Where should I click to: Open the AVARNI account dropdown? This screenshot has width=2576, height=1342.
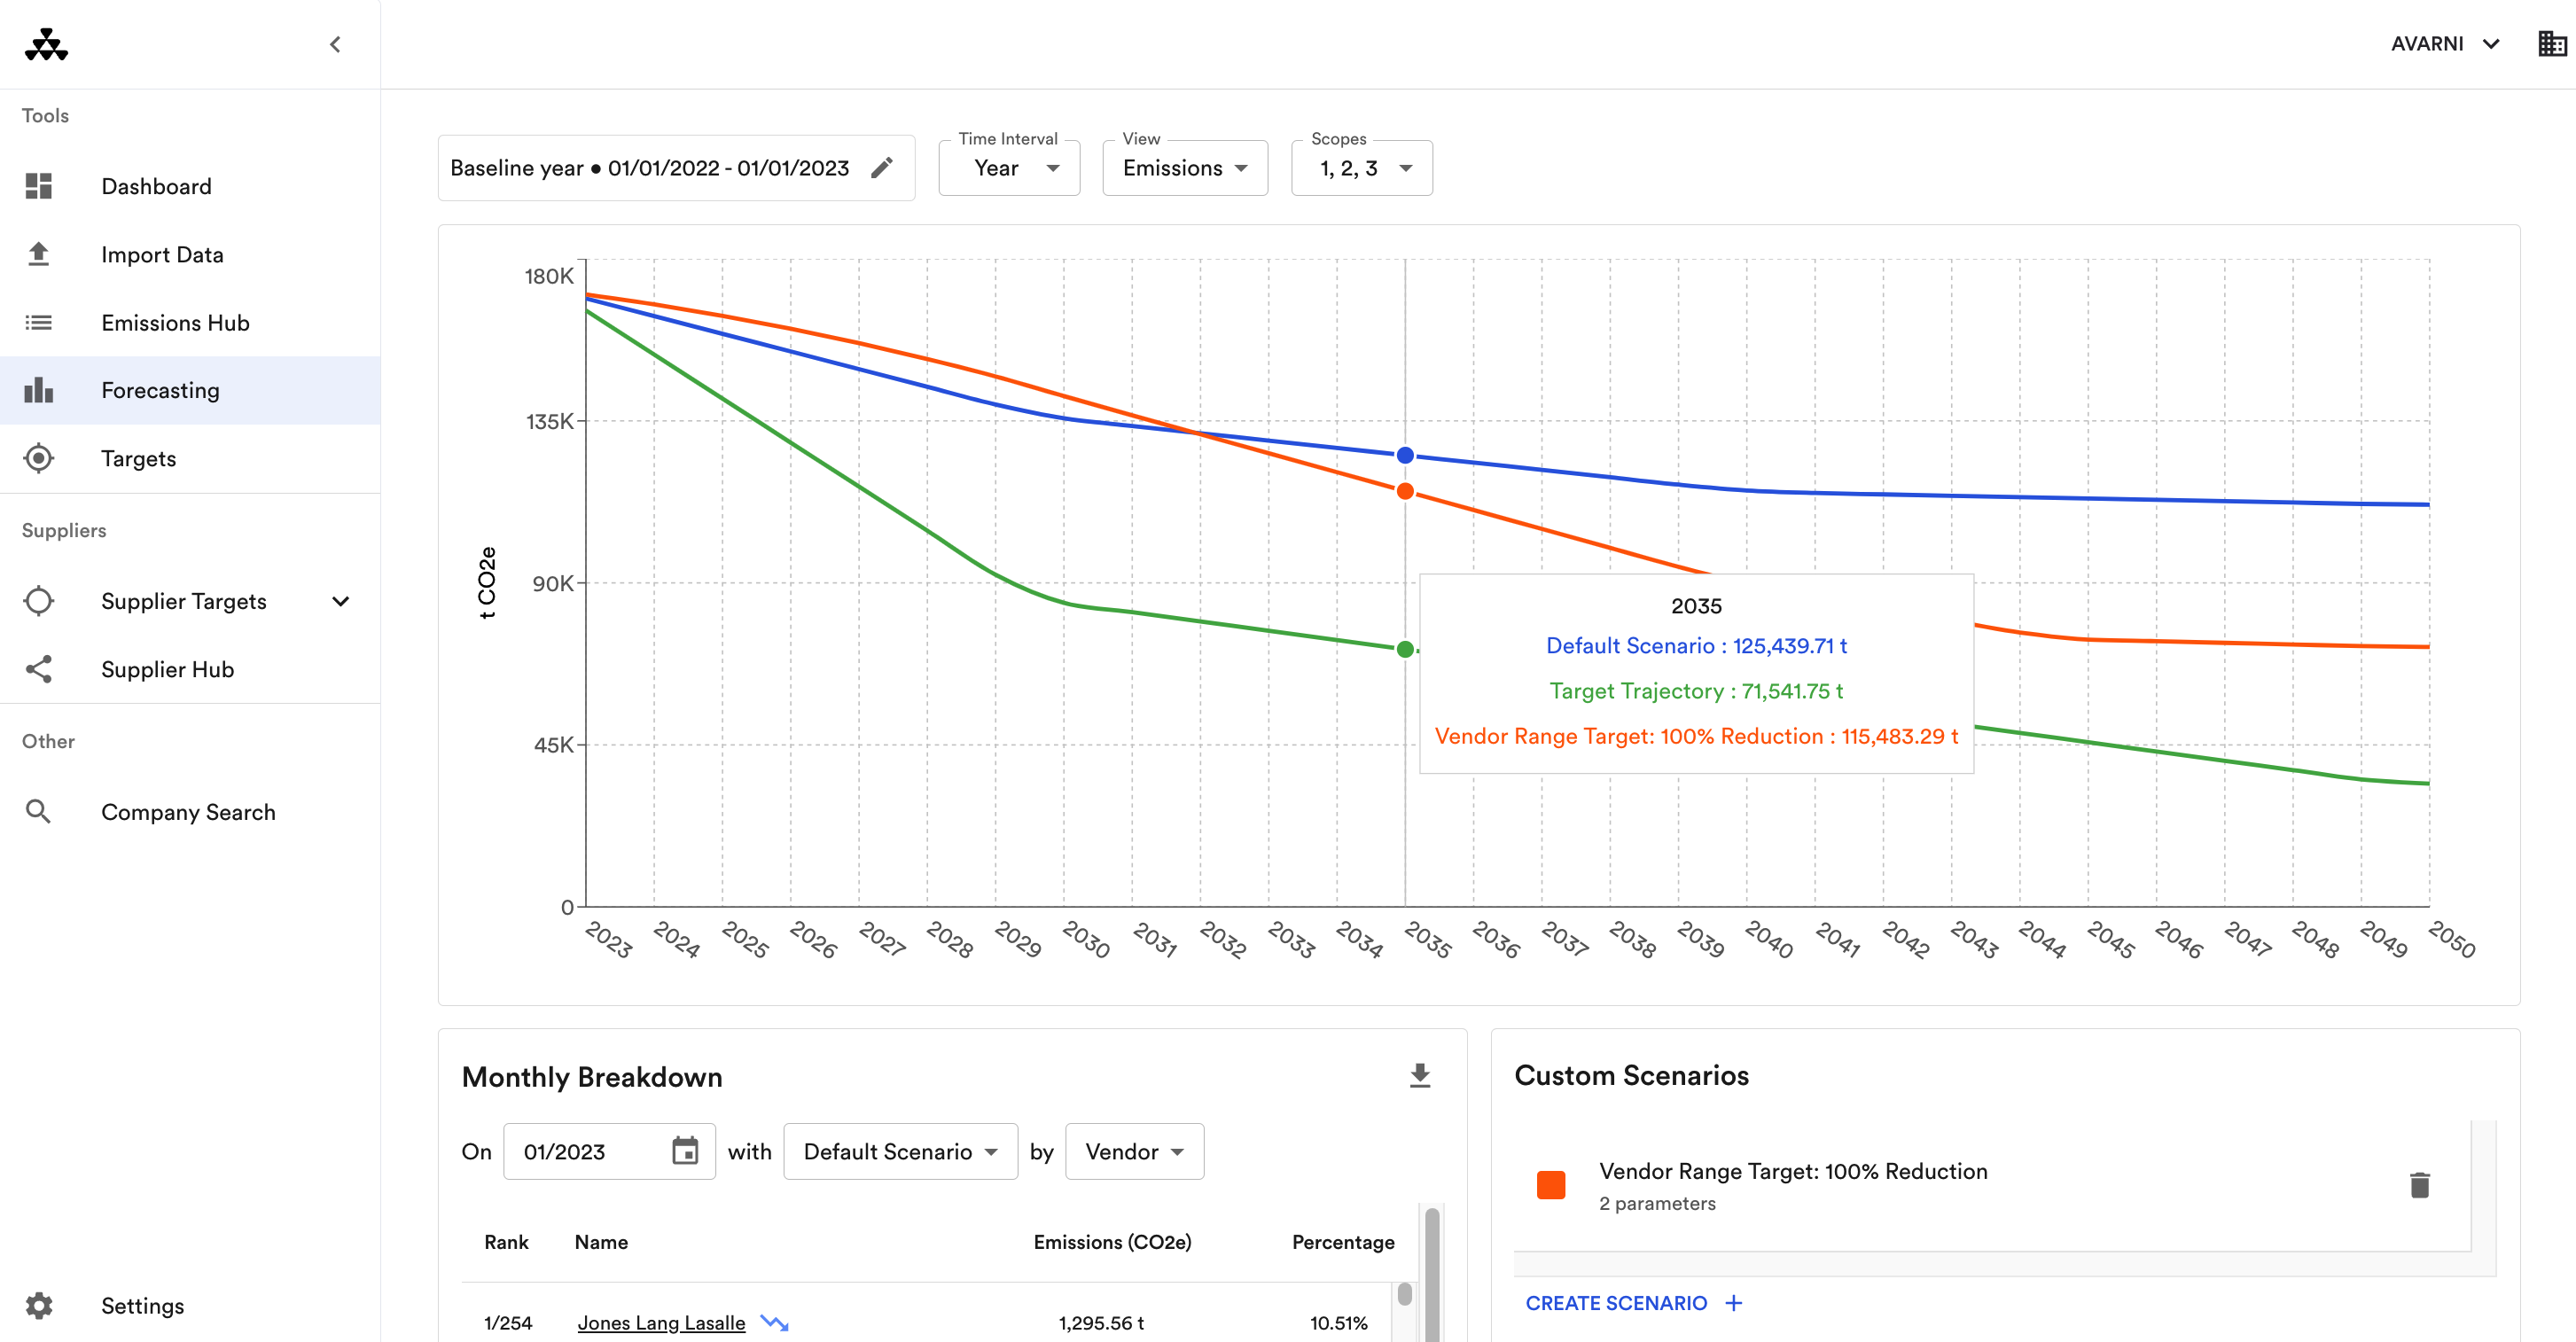click(x=2444, y=44)
